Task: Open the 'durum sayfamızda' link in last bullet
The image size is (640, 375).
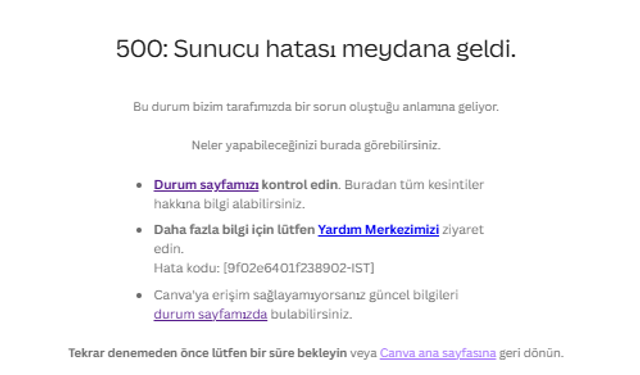Action: point(210,314)
